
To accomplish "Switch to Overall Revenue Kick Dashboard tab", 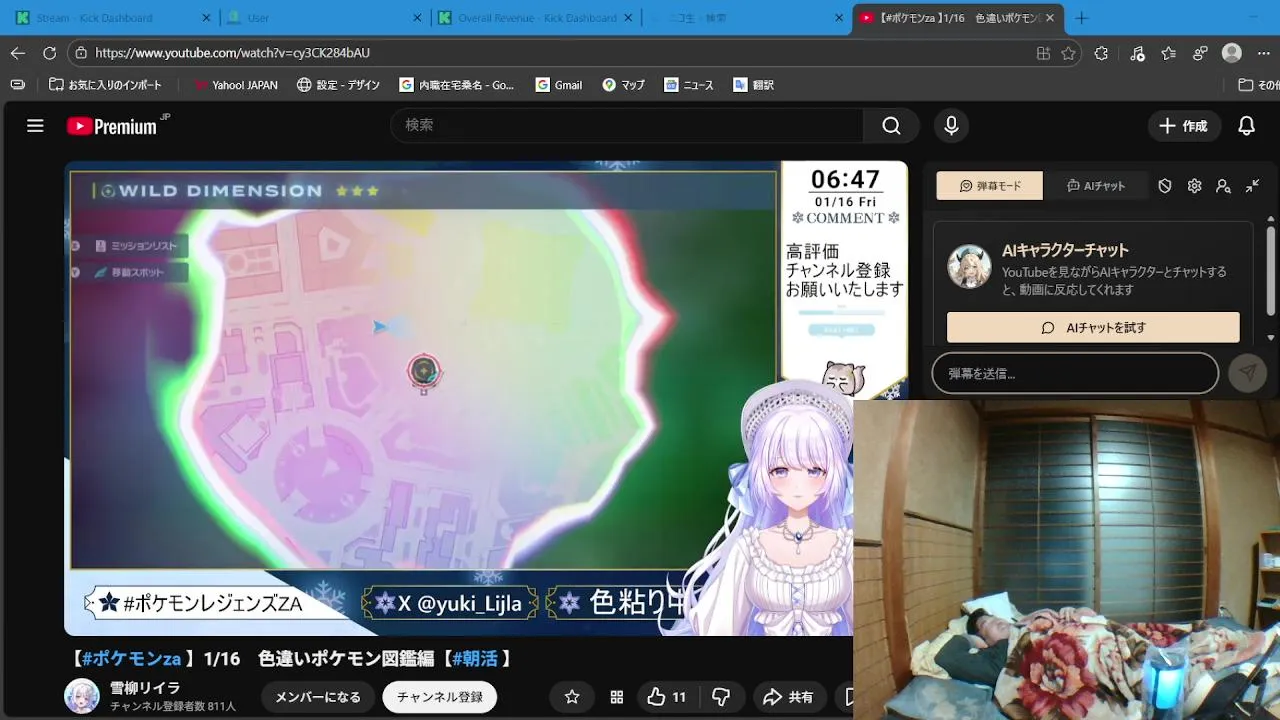I will click(535, 18).
